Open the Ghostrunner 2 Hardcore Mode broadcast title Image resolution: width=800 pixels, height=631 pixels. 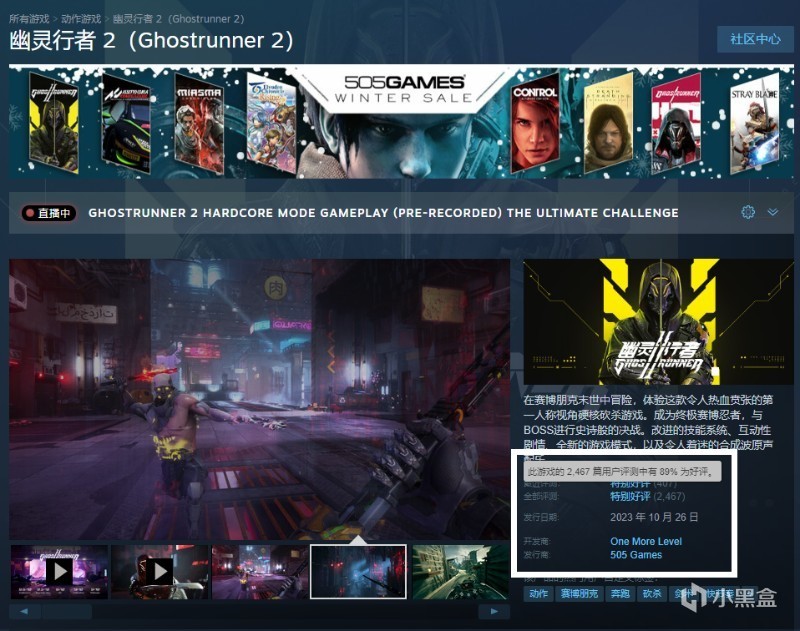click(x=383, y=213)
